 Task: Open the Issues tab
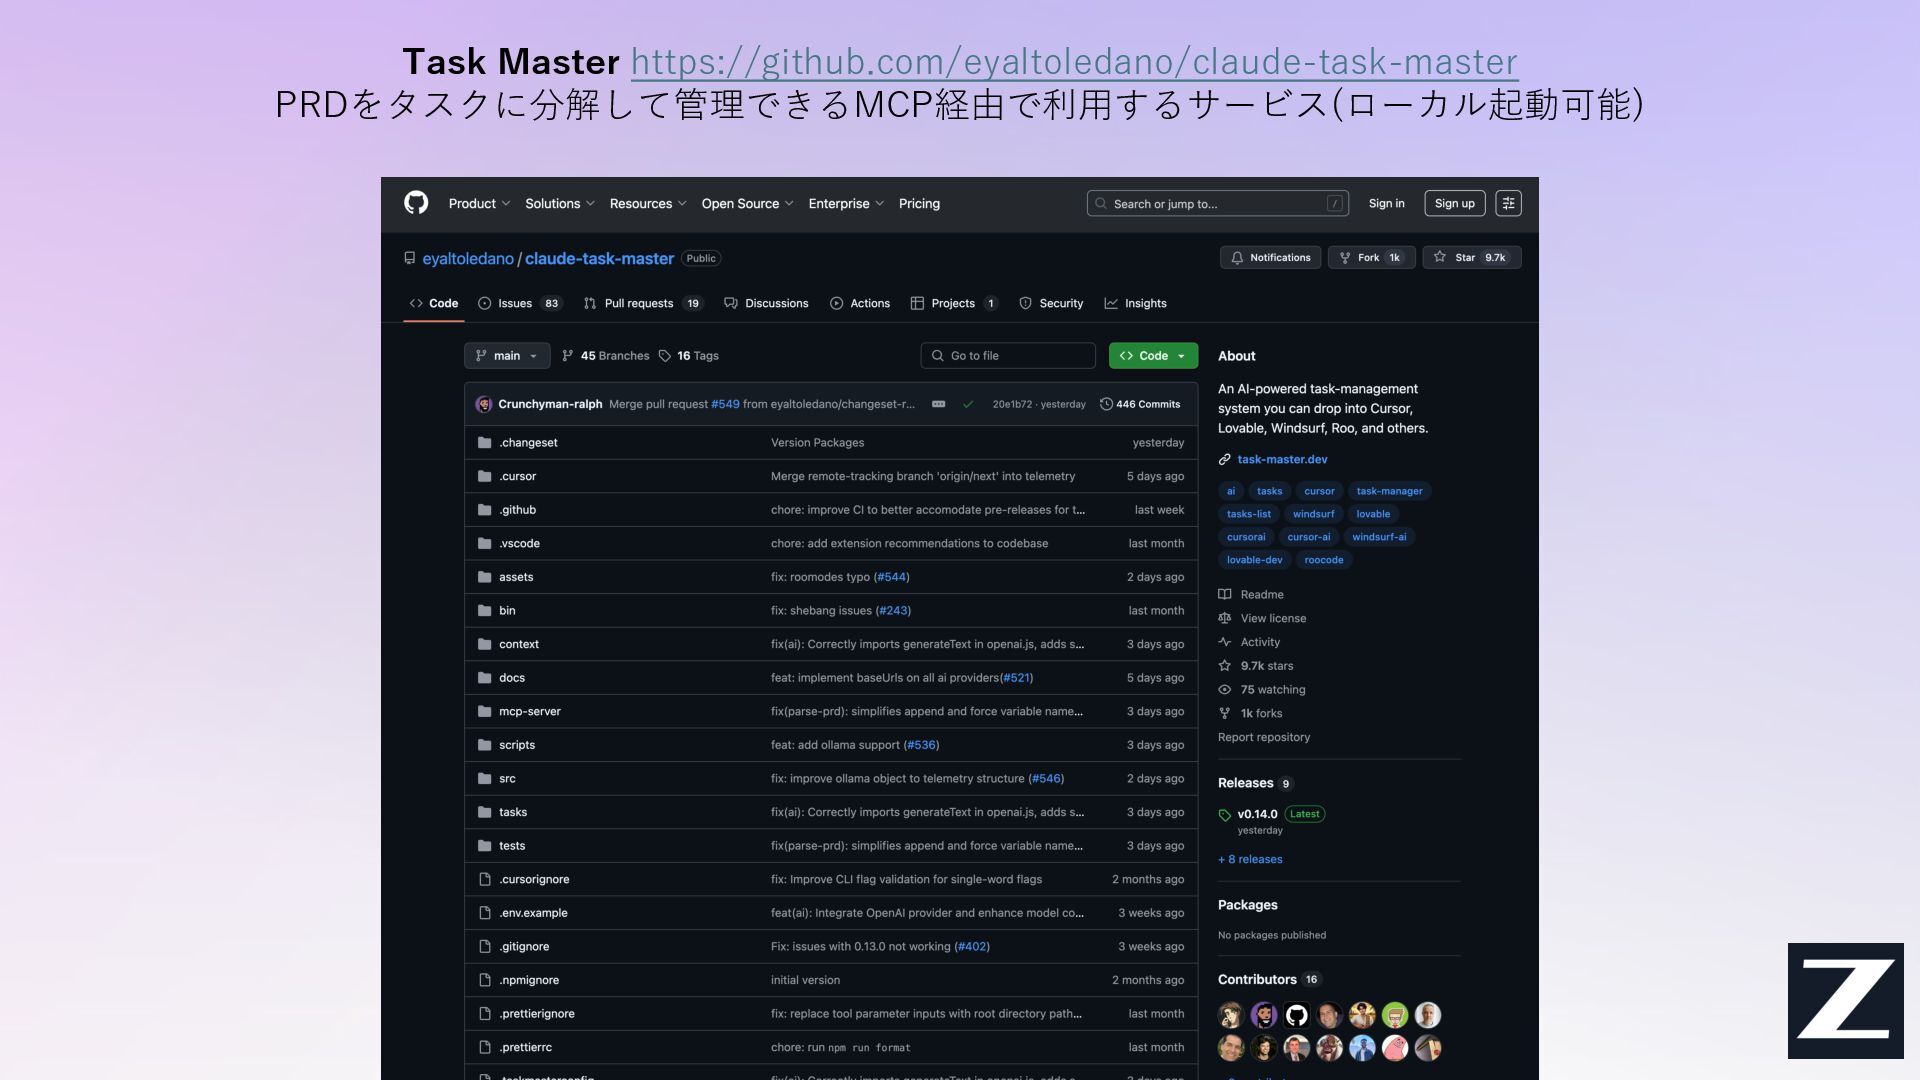click(x=519, y=303)
